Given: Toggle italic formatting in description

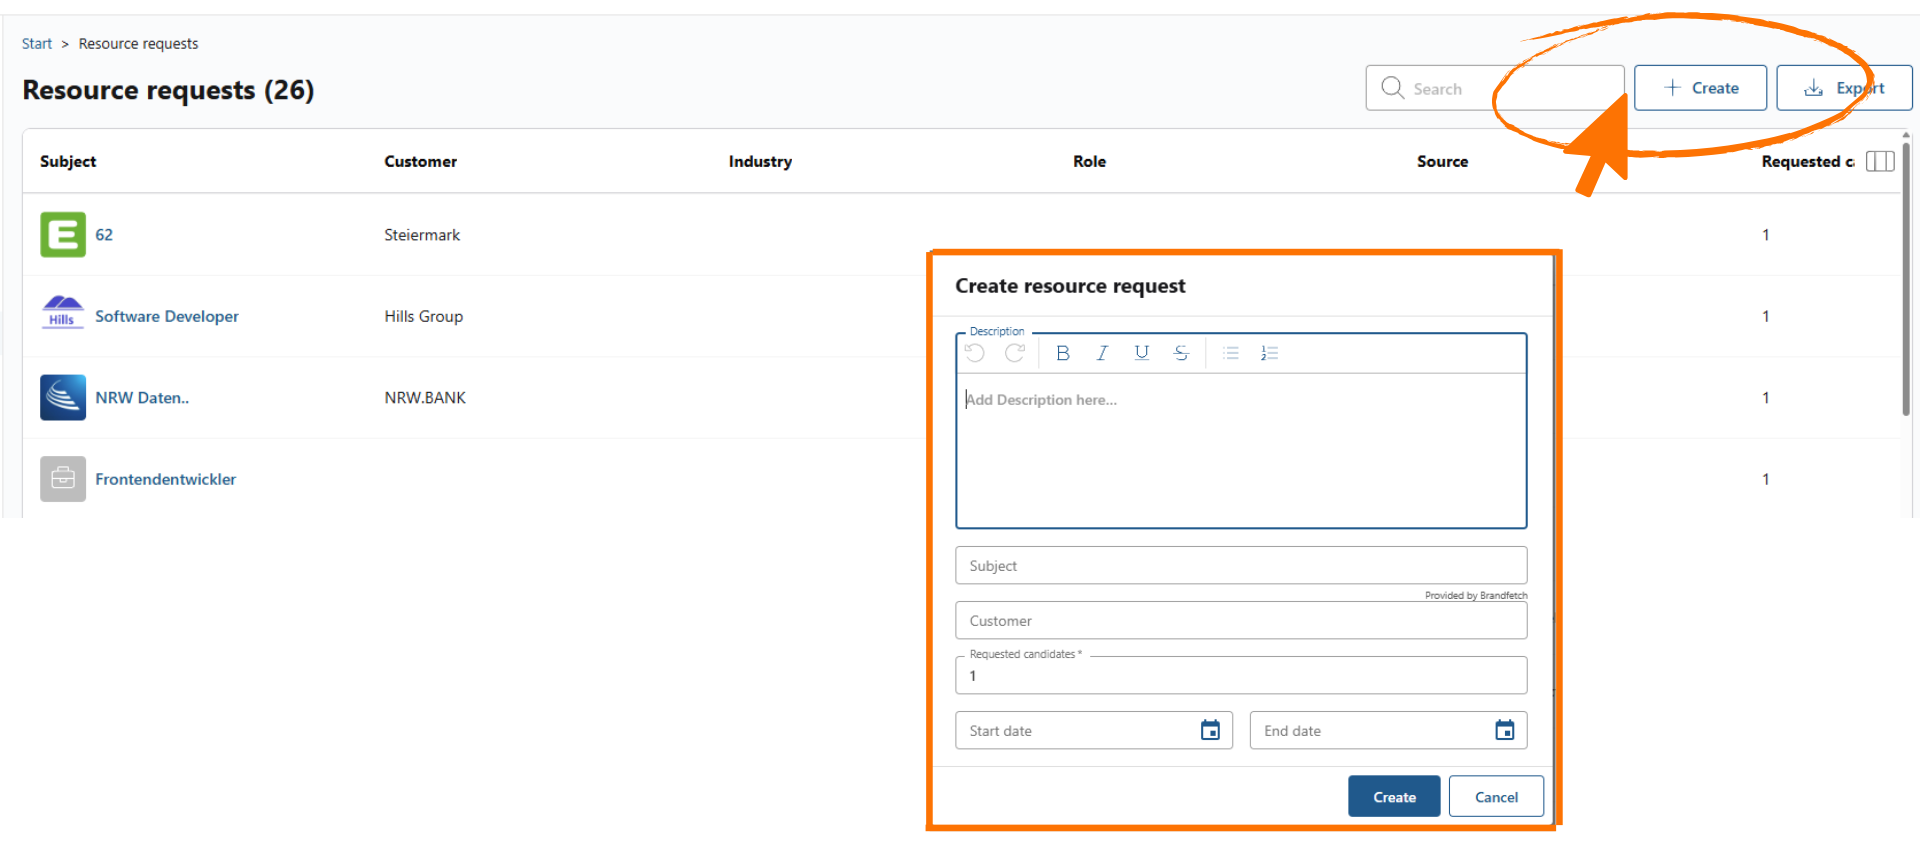Looking at the screenshot, I should click(x=1102, y=353).
